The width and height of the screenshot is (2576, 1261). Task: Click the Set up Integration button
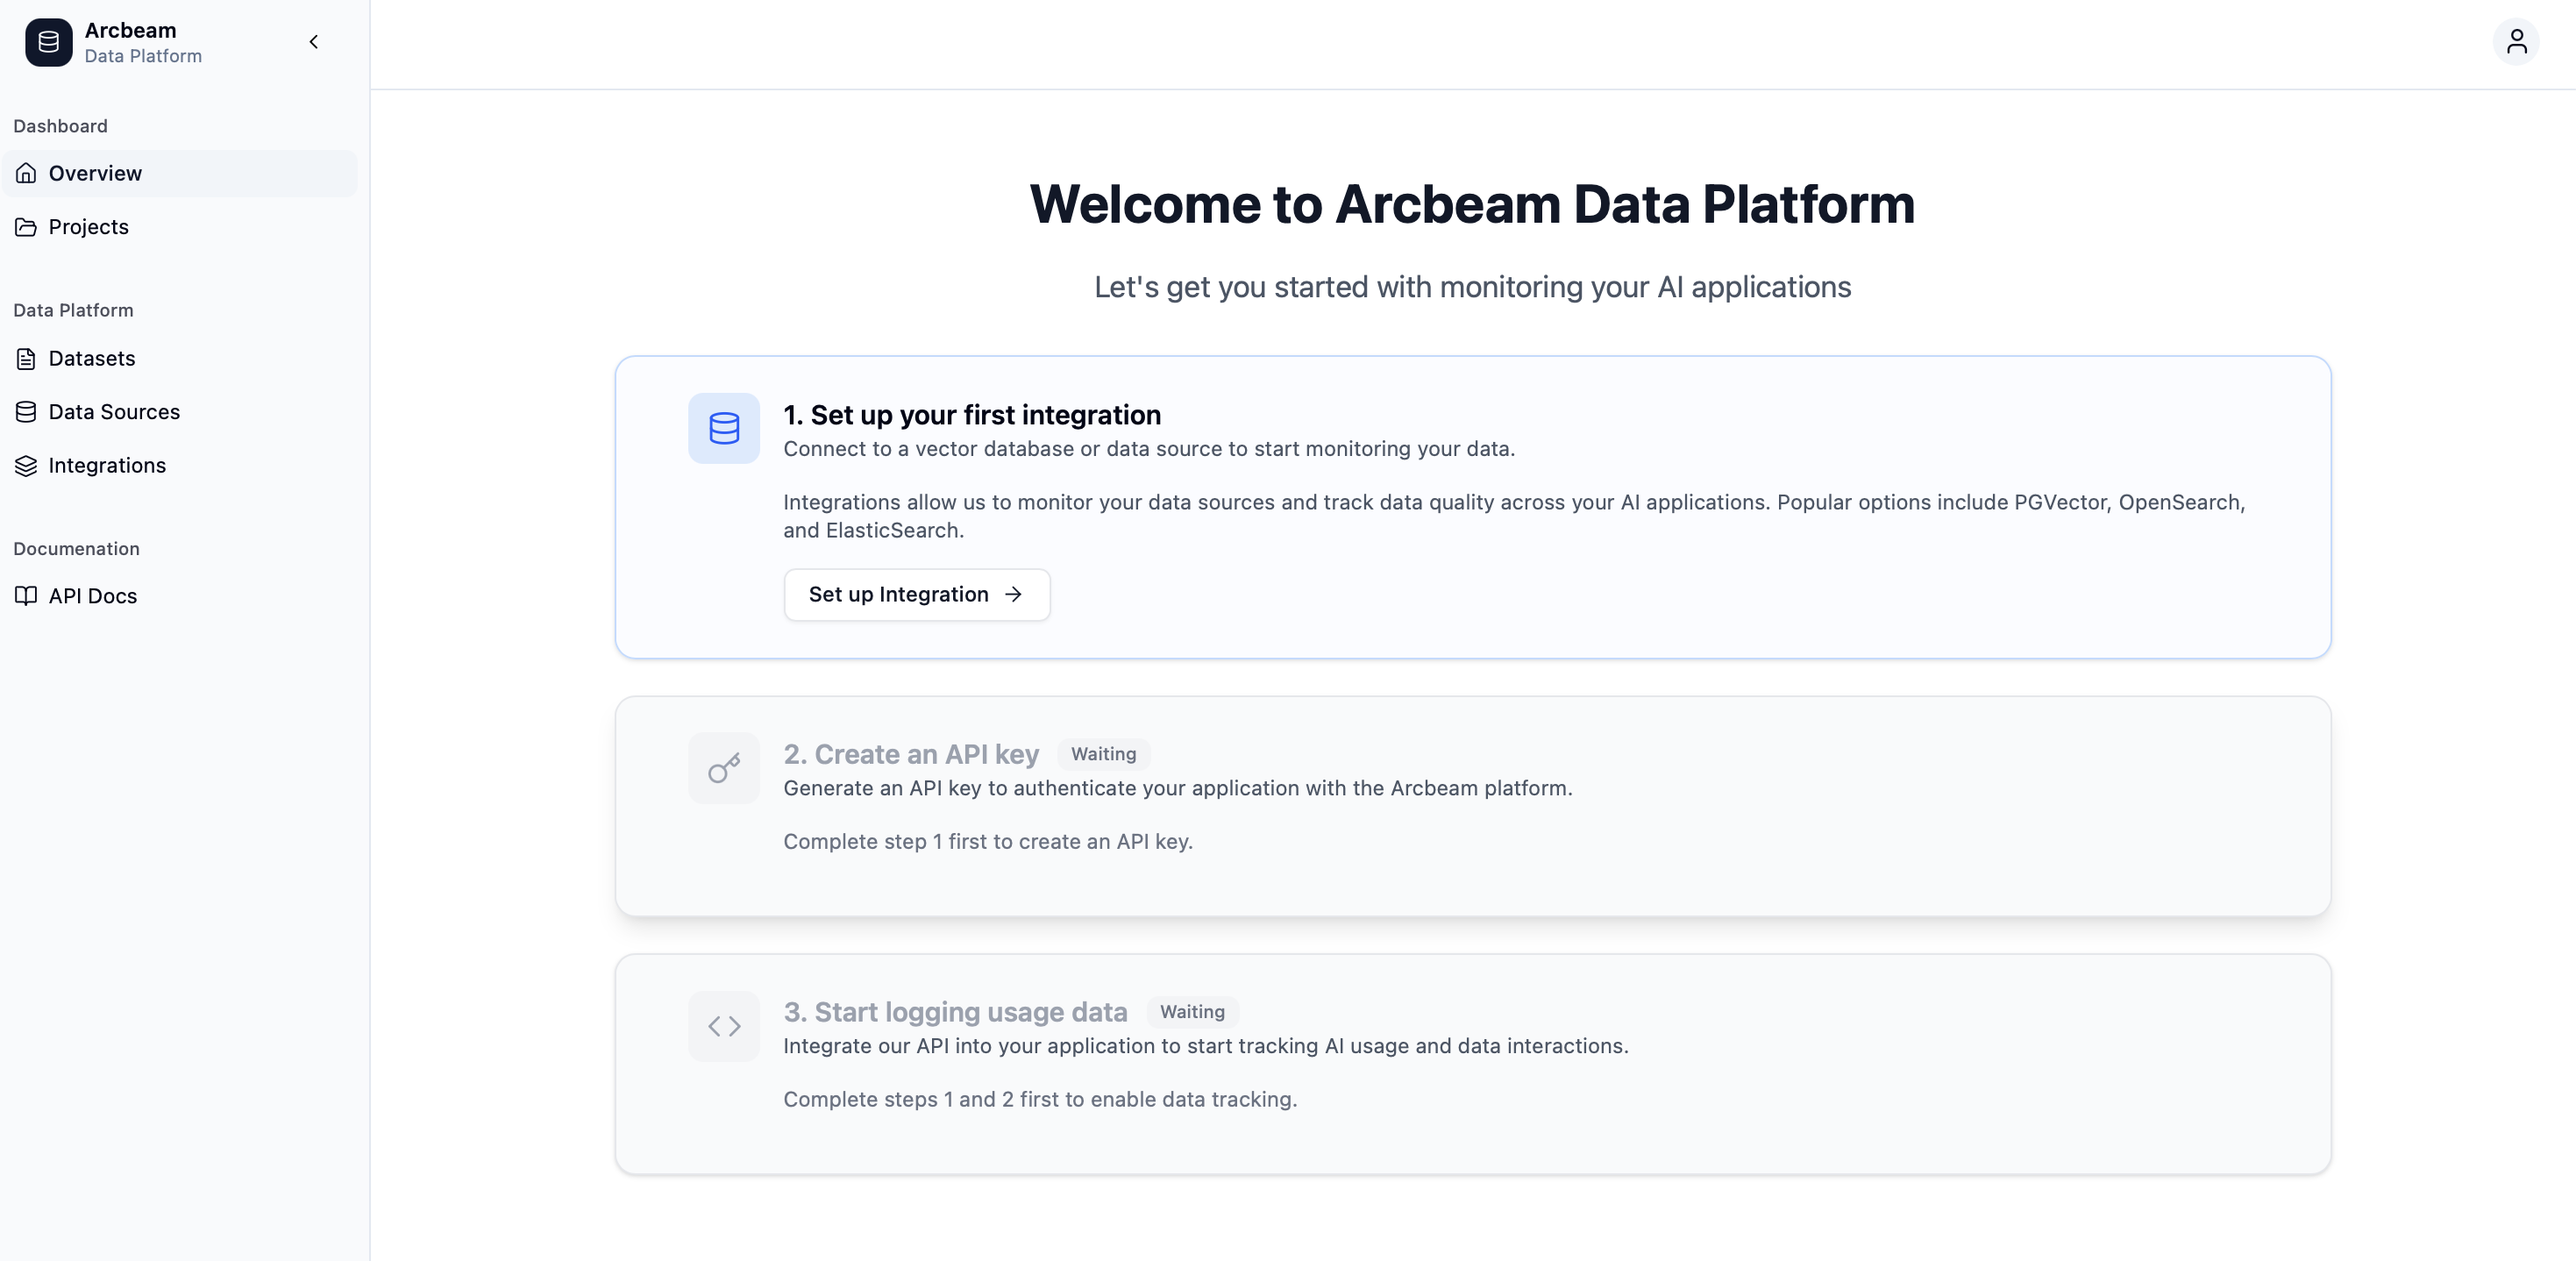(x=916, y=594)
